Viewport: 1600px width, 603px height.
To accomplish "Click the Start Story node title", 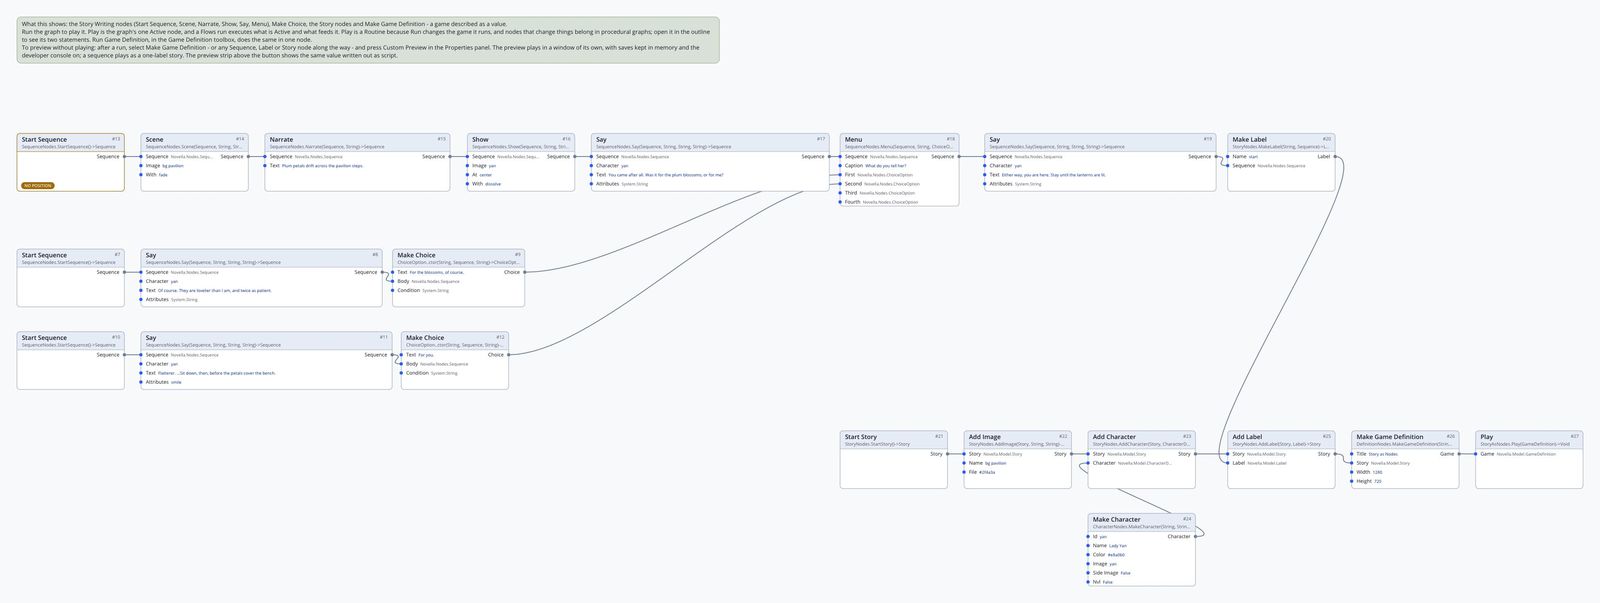I will coord(860,437).
